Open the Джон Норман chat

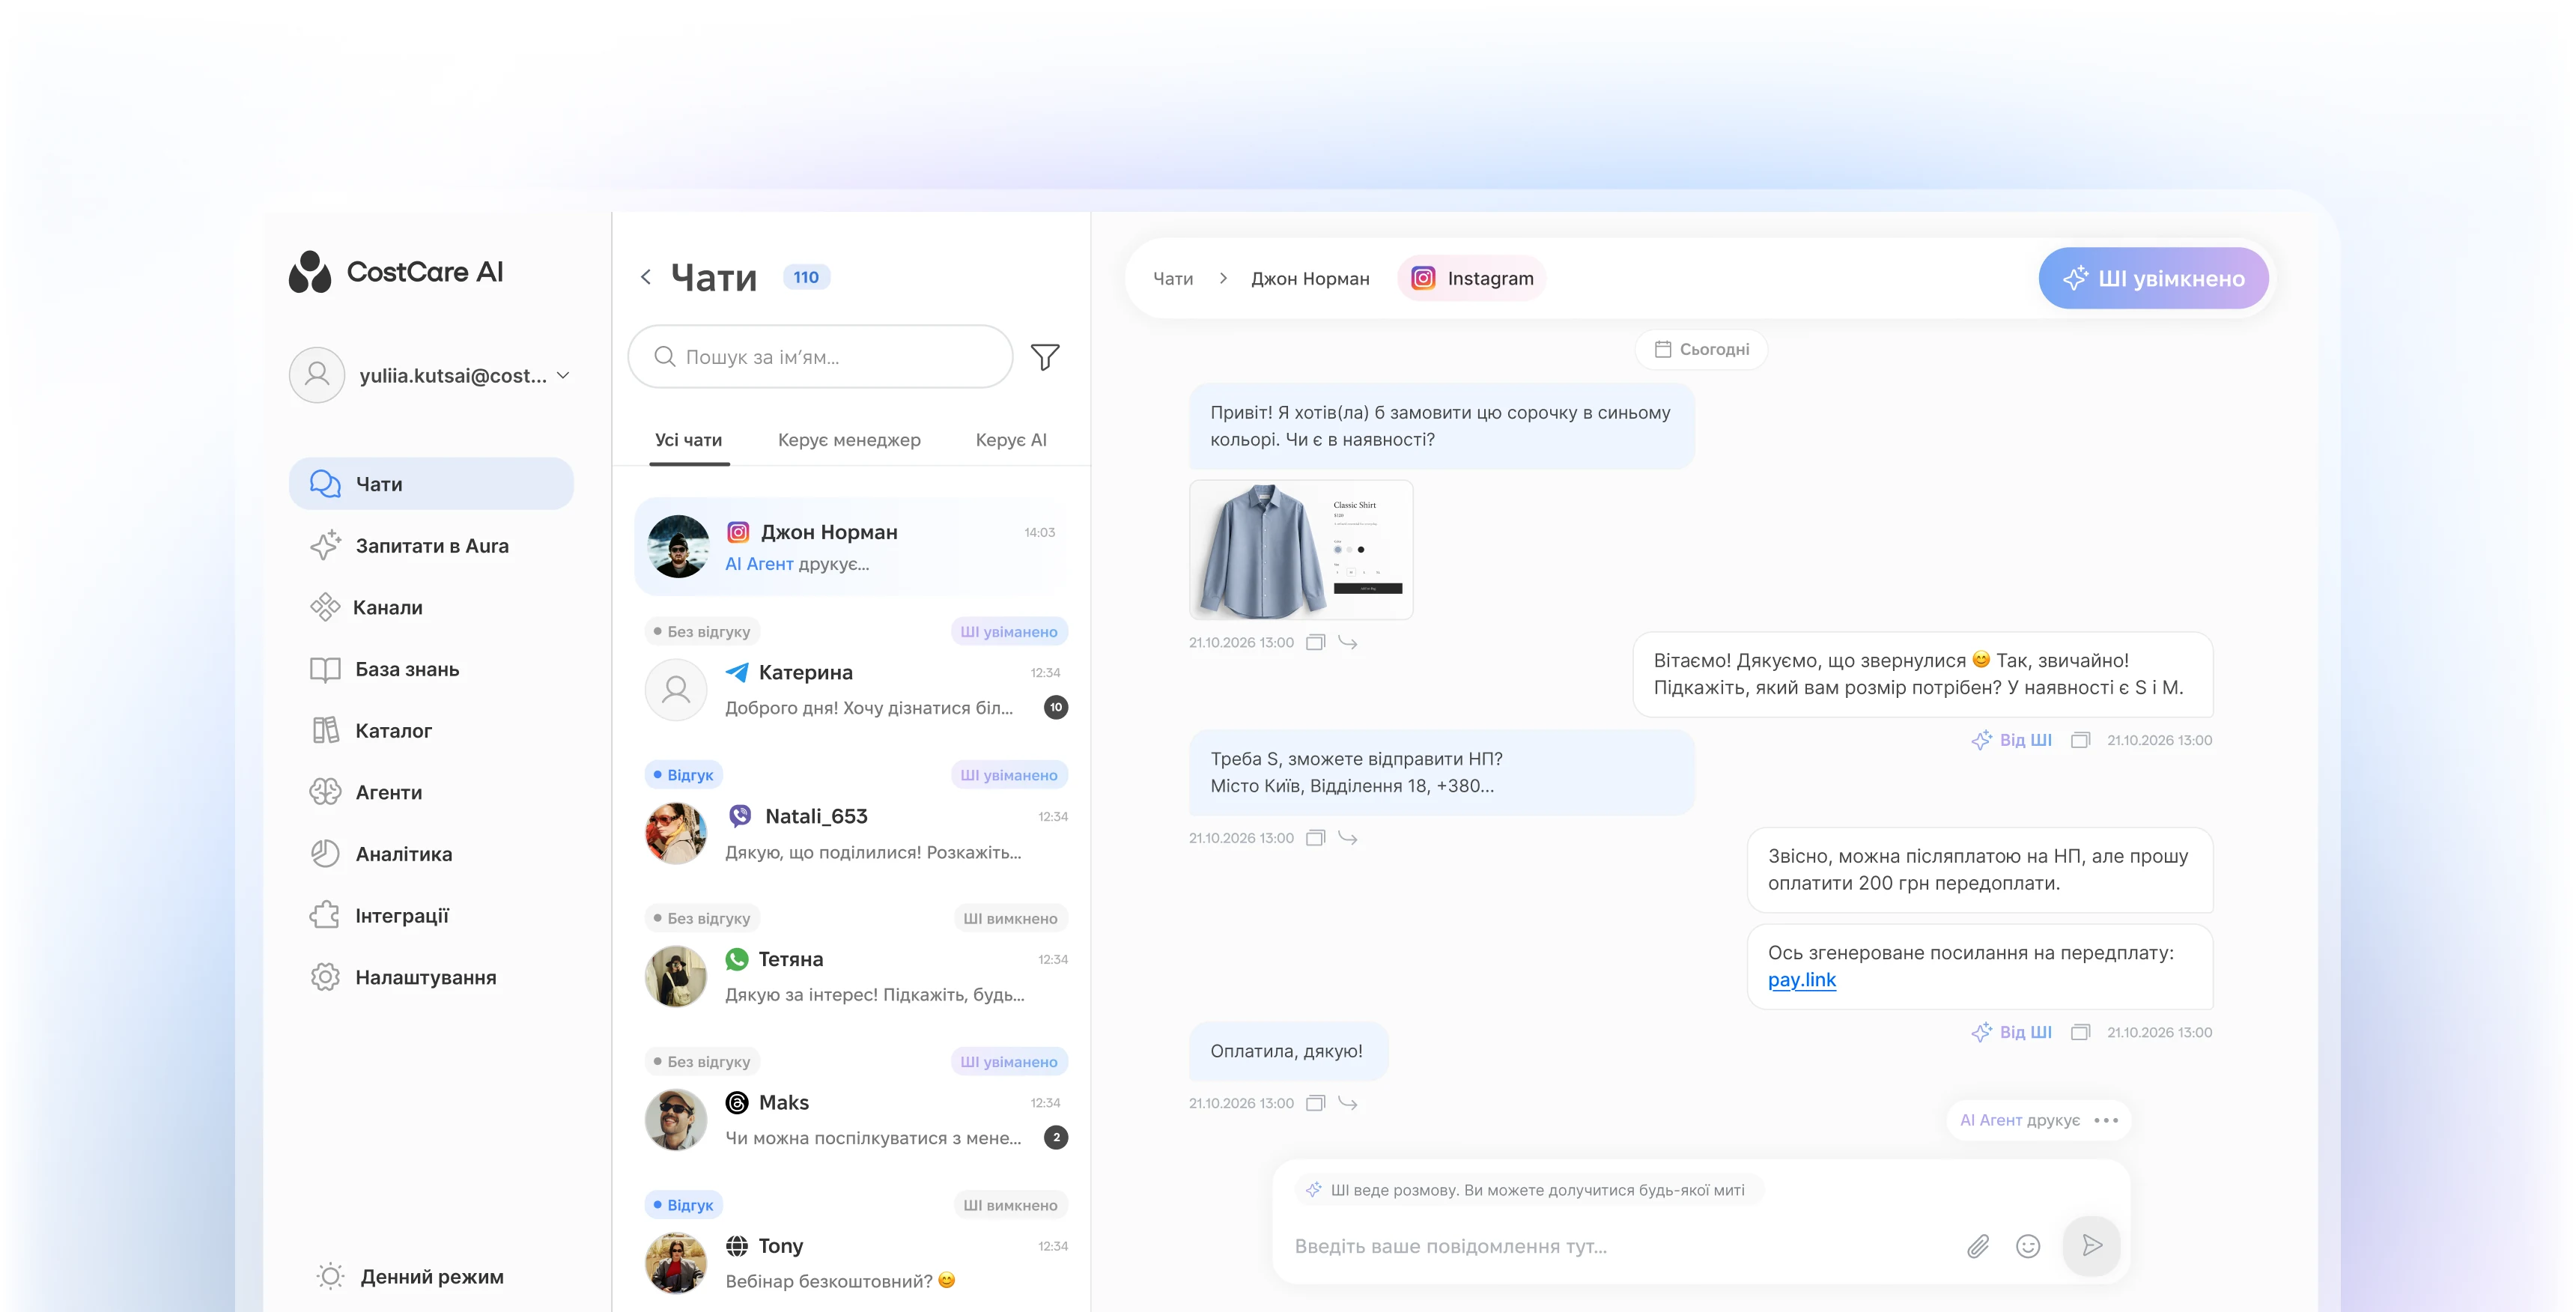coord(852,547)
